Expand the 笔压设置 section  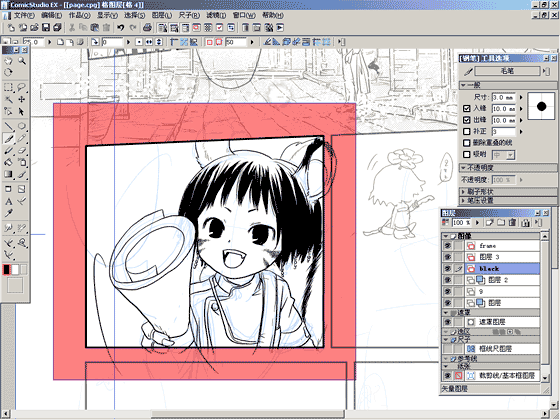(x=463, y=200)
